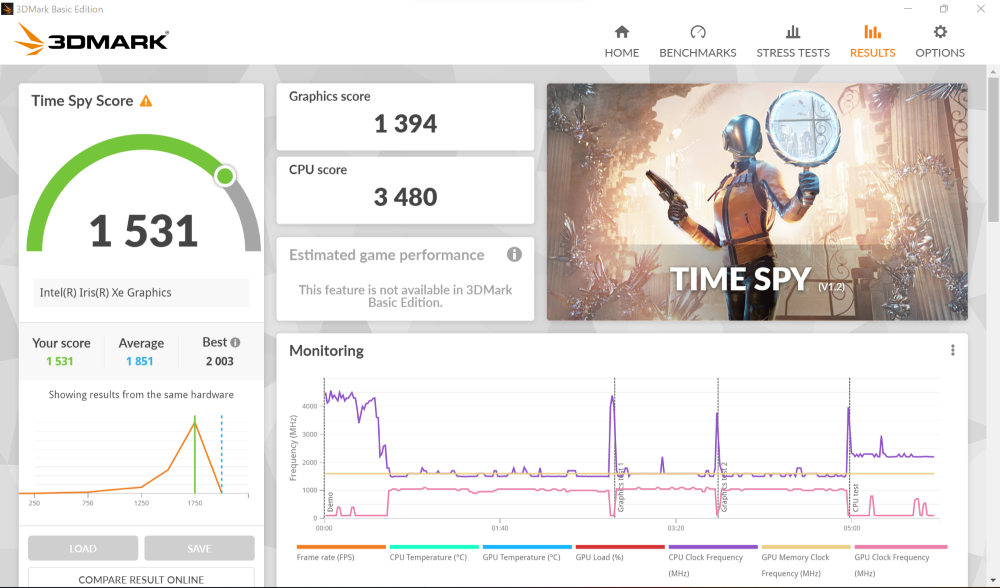The width and height of the screenshot is (1000, 588).
Task: Toggle CPU Temperature legend swatch
Action: pos(434,547)
